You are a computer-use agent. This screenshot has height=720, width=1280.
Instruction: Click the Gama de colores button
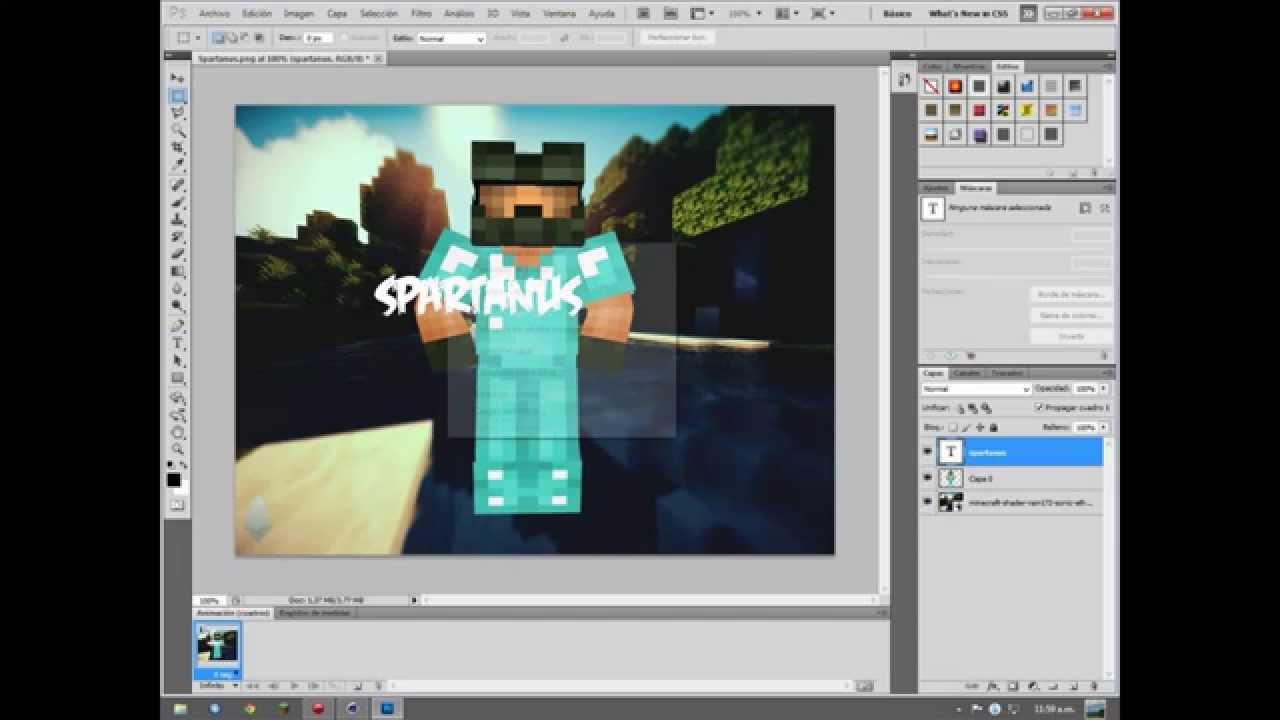click(x=1071, y=316)
